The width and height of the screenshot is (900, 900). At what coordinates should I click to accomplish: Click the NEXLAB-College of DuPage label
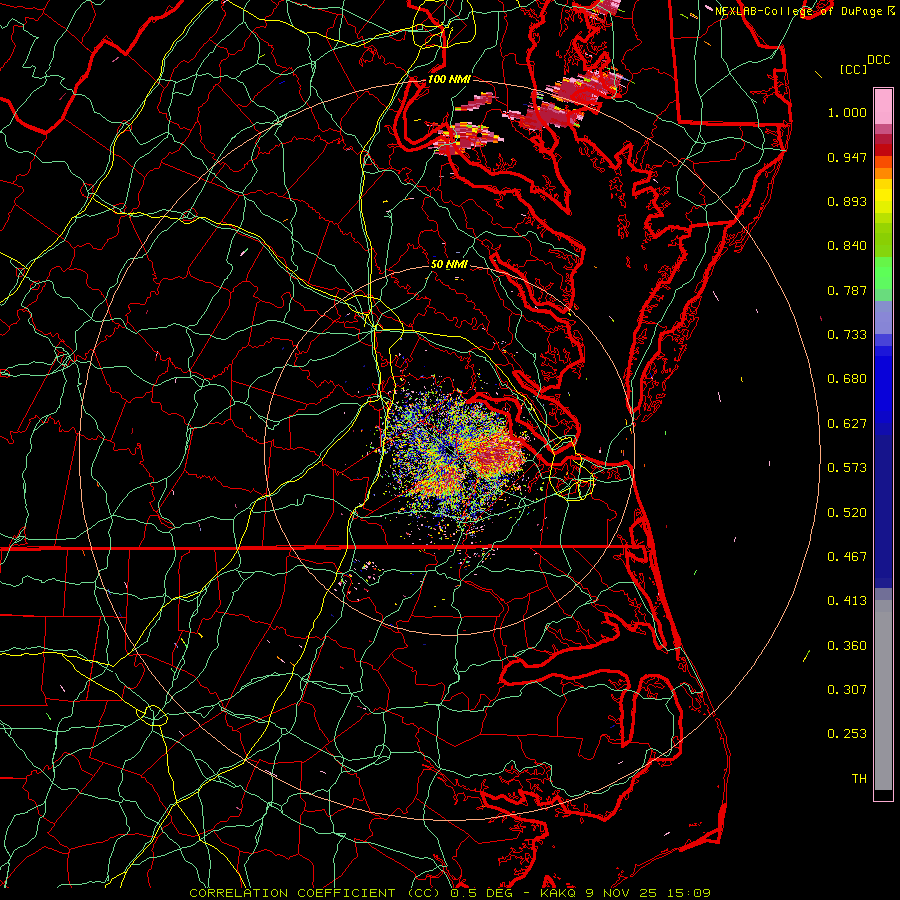(x=799, y=11)
